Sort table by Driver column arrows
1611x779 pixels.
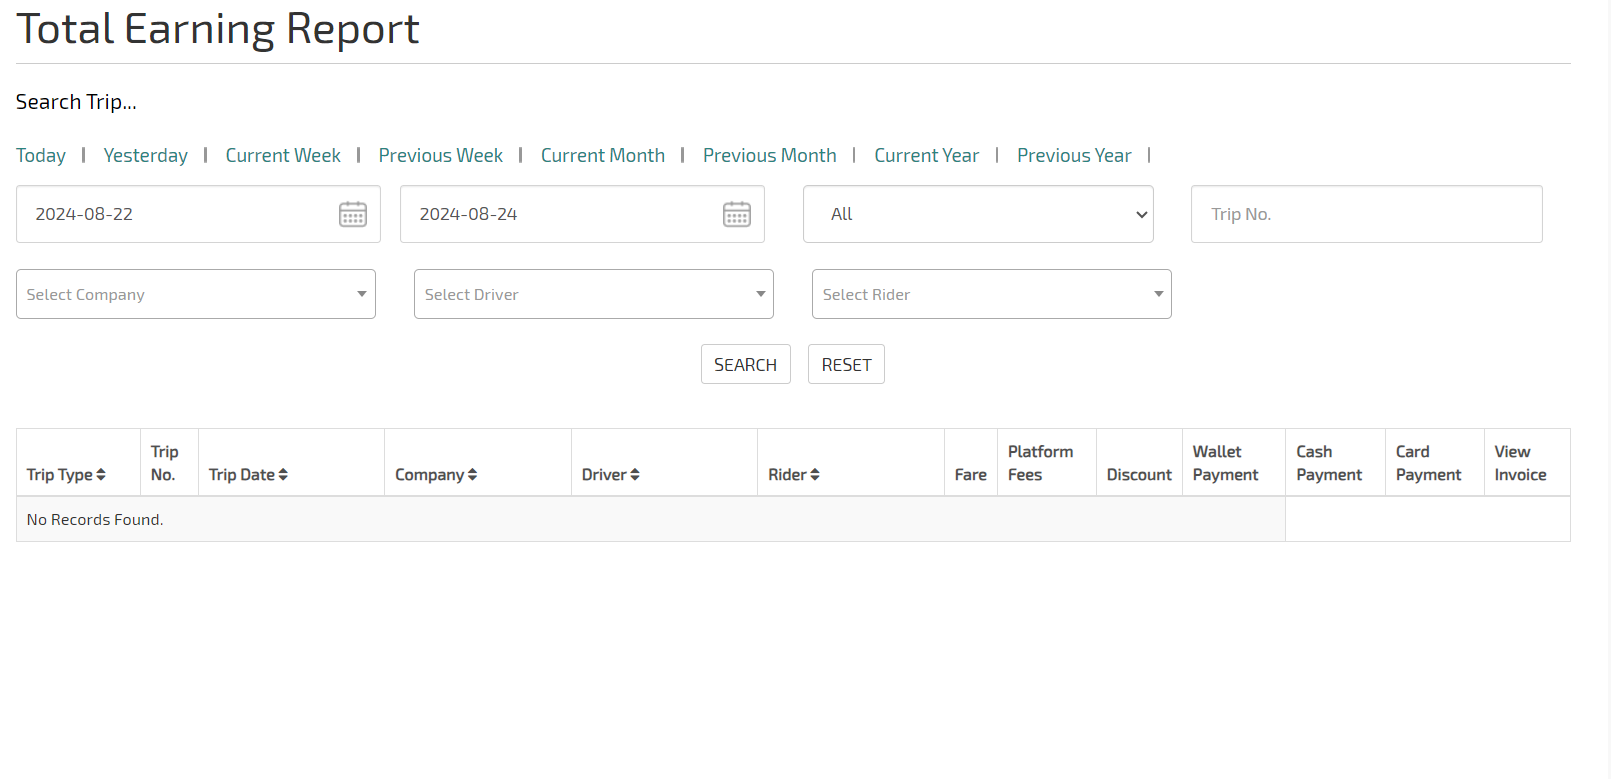click(635, 475)
